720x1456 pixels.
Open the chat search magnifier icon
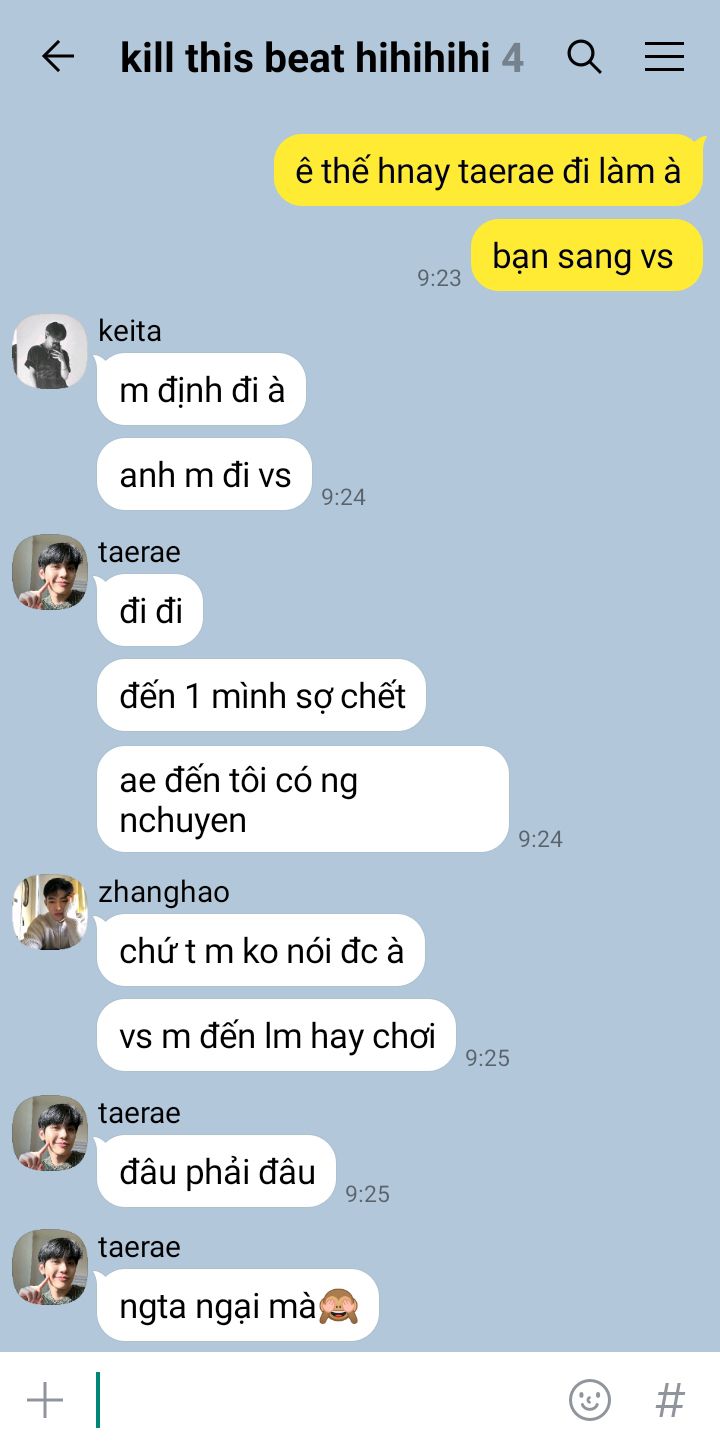click(584, 57)
